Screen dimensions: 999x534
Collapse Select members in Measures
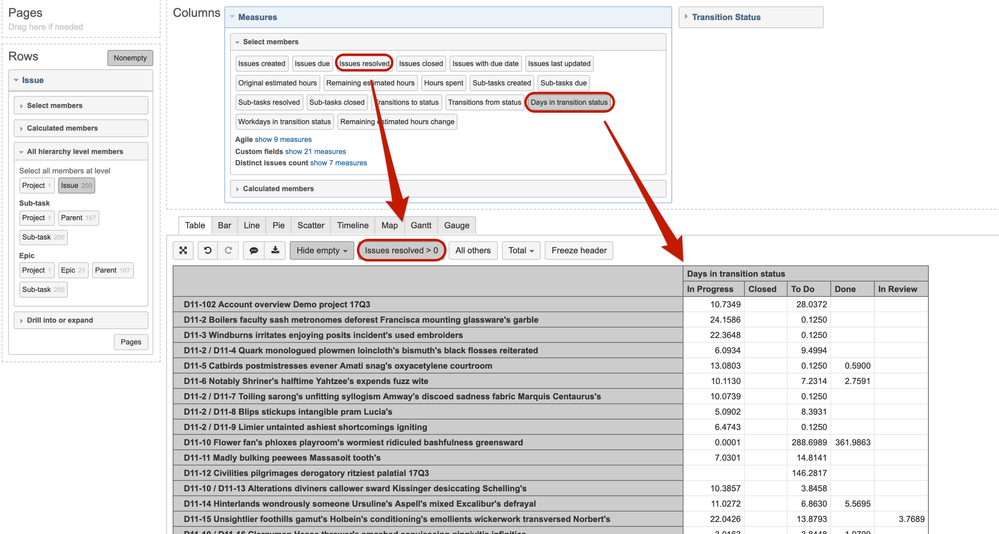448,42
